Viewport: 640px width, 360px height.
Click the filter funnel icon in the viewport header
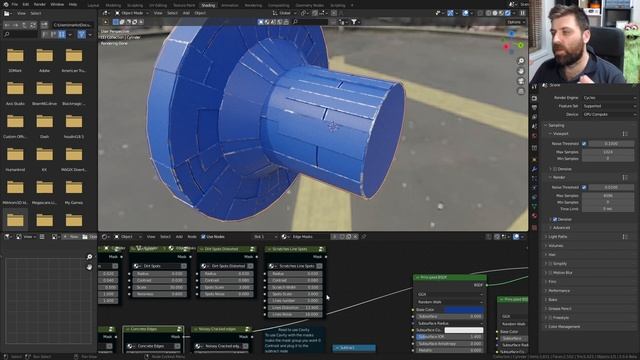pos(354,22)
